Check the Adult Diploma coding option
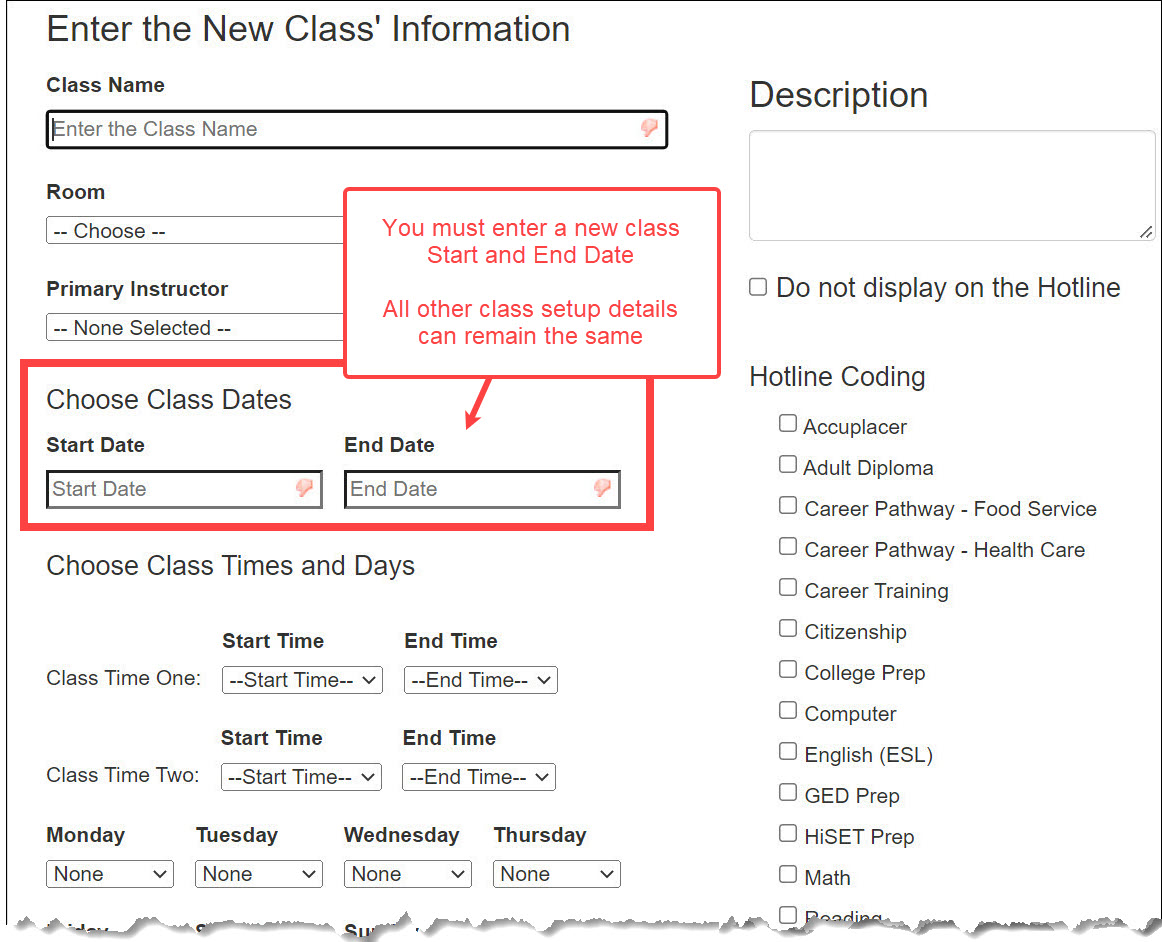Viewport: 1162px width, 942px height. tap(788, 464)
